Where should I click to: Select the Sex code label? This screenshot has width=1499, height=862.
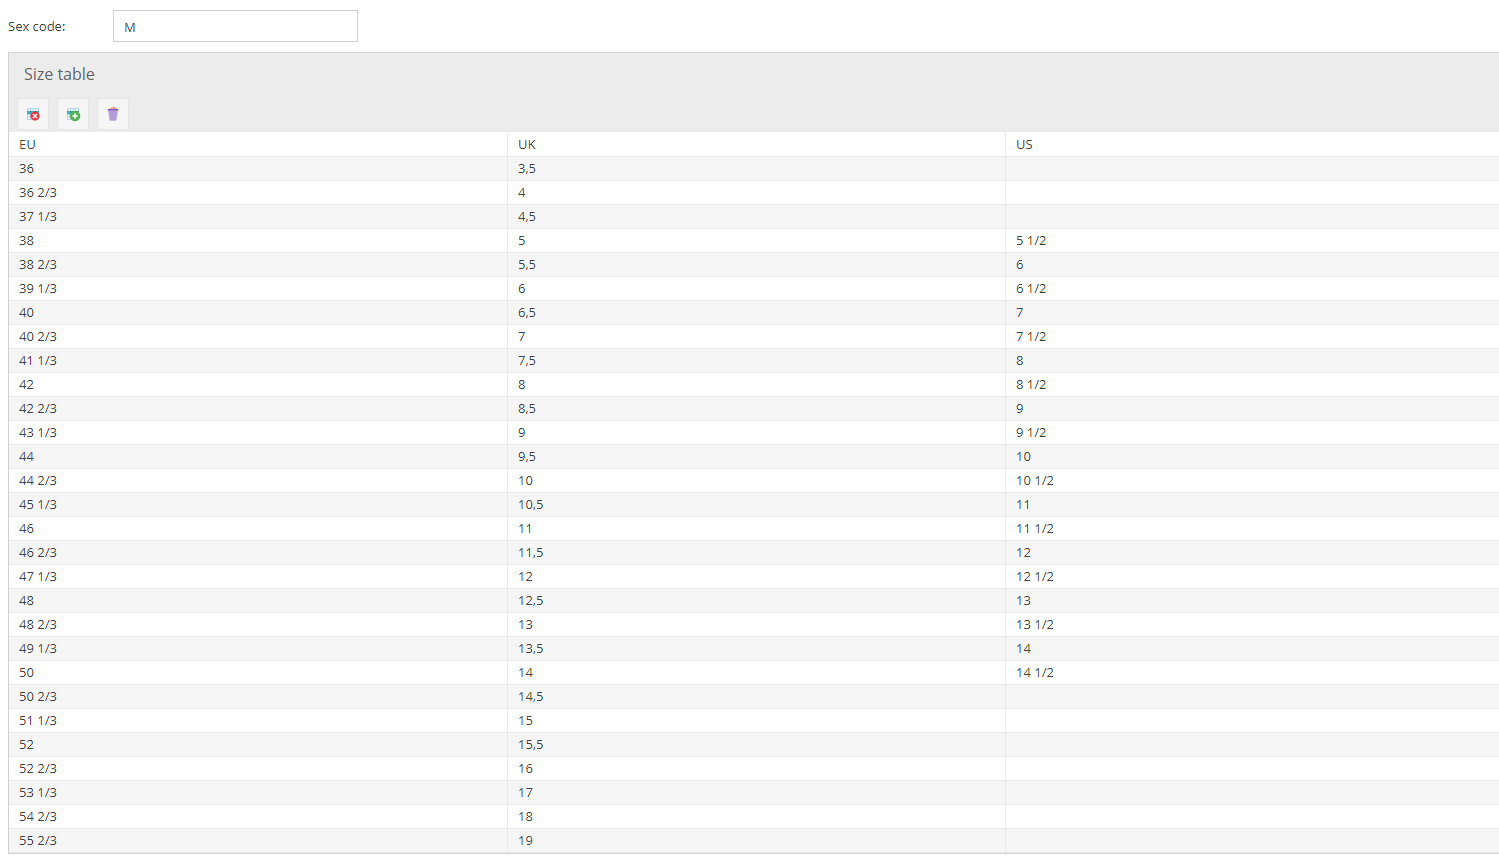coord(37,27)
